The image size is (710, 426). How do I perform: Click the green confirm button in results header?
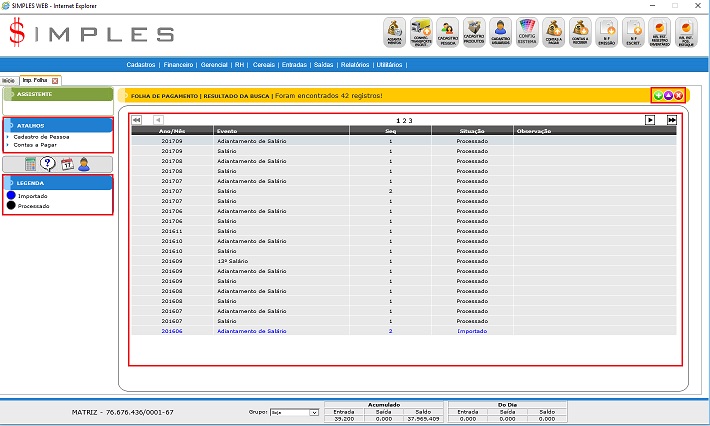pyautogui.click(x=657, y=95)
